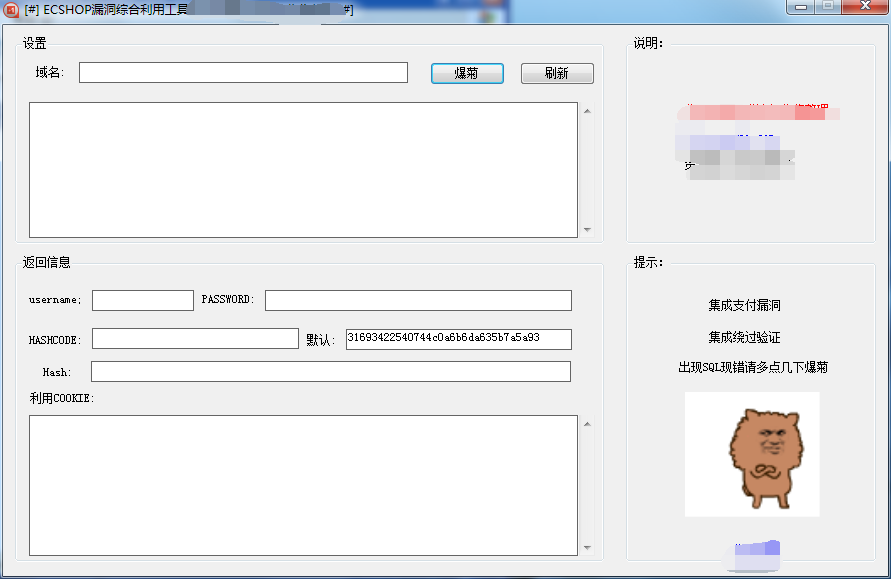Click the 集成支付漏洞 hint text

[x=744, y=306]
